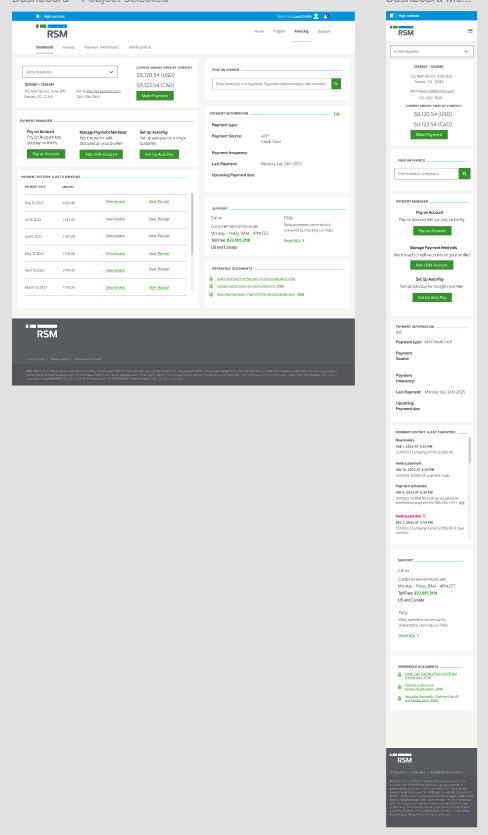488x835 pixels.
Task: Switch to the Invoices tab
Action: (68, 47)
